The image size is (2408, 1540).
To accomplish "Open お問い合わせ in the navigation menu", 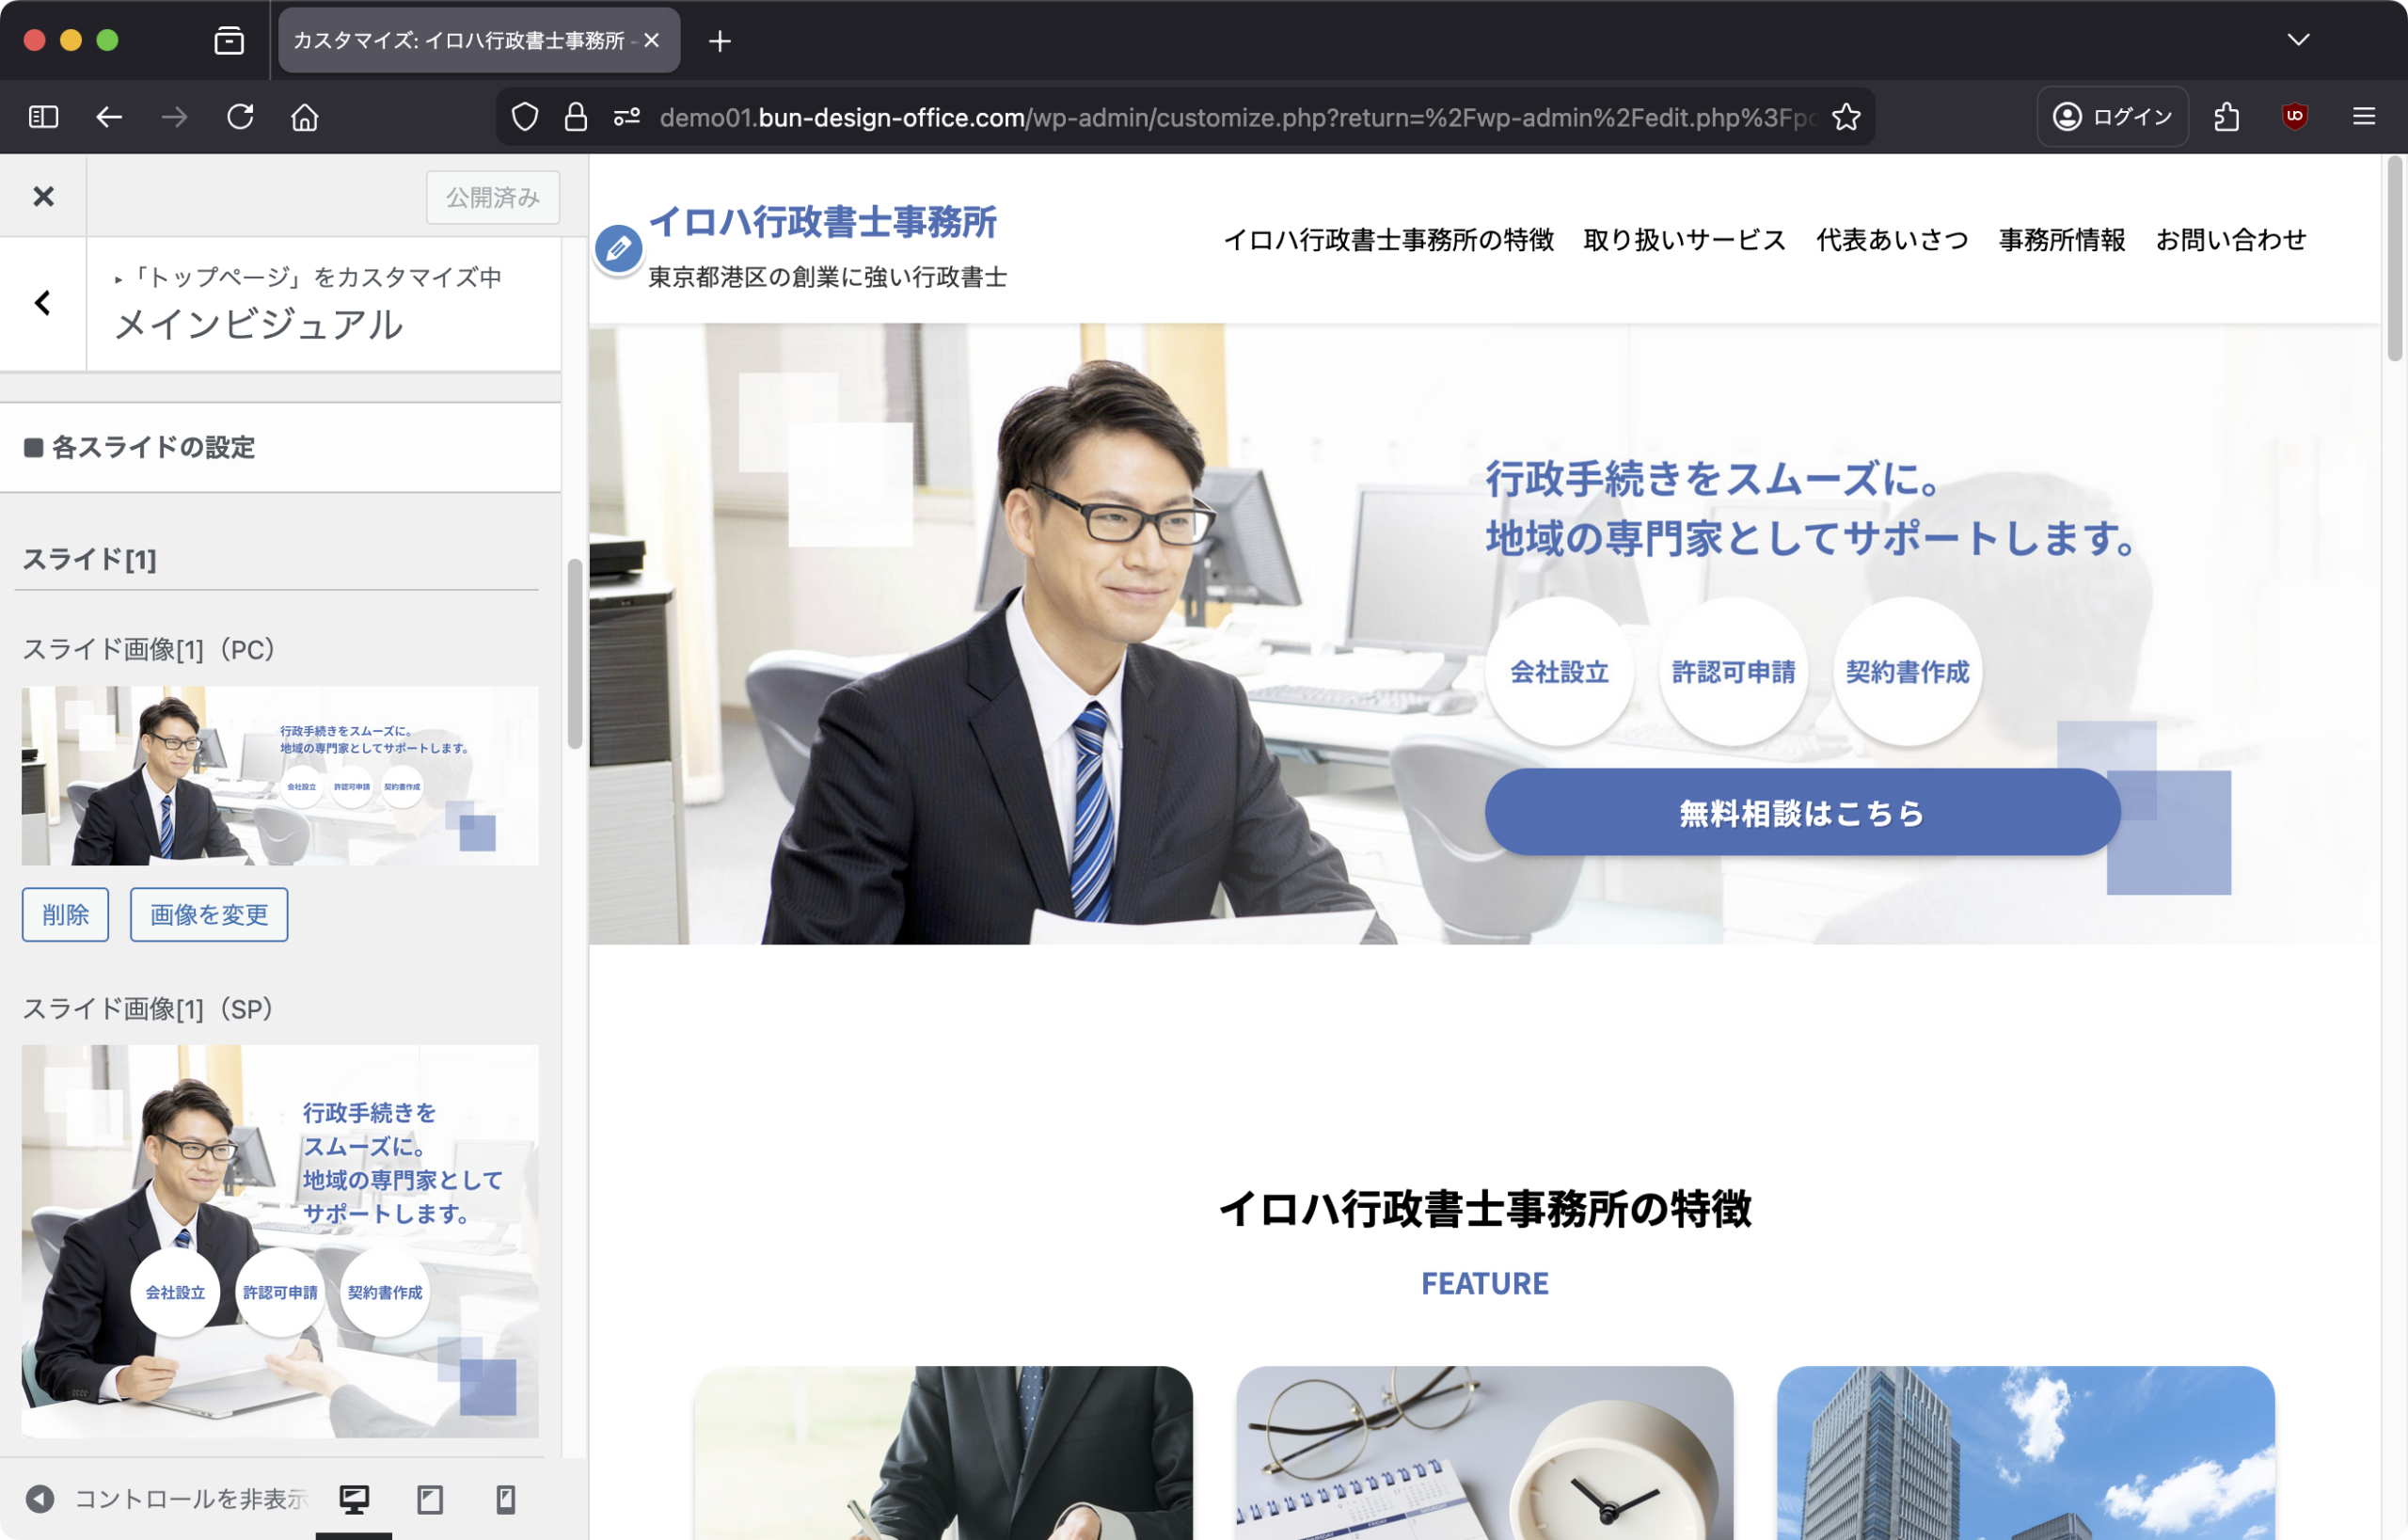I will (2230, 240).
